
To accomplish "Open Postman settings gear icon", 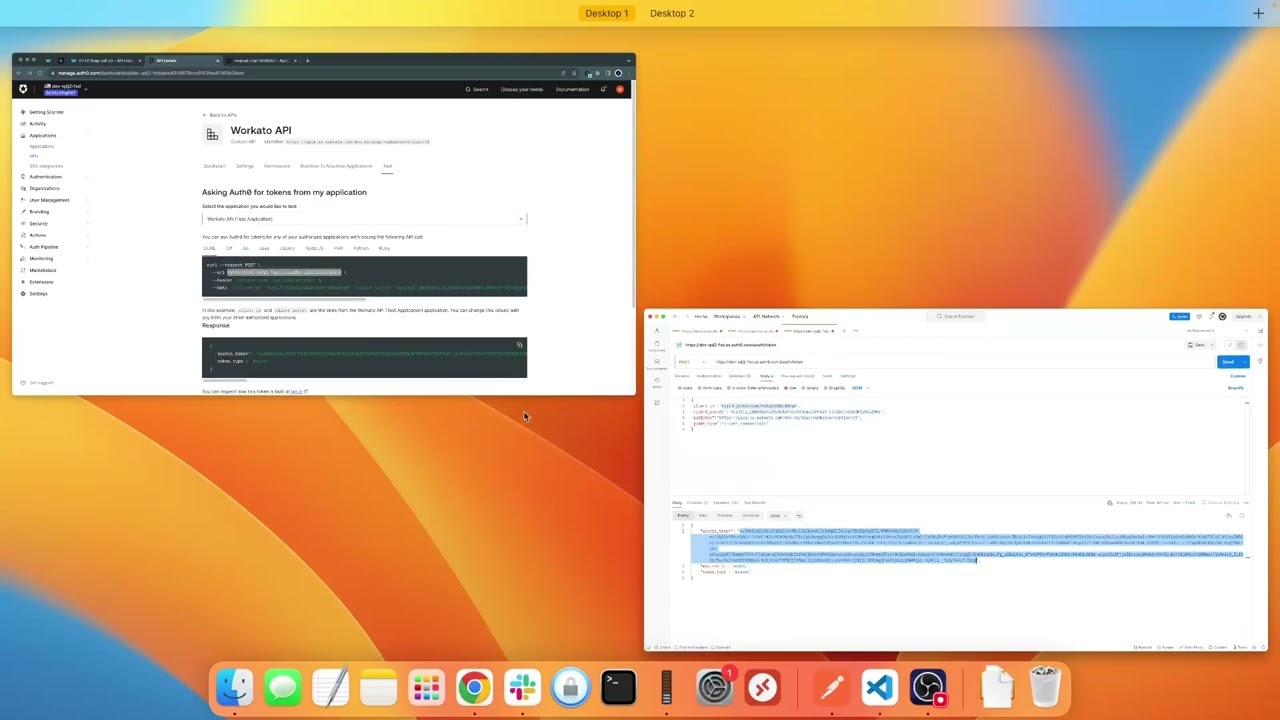I will point(1199,316).
